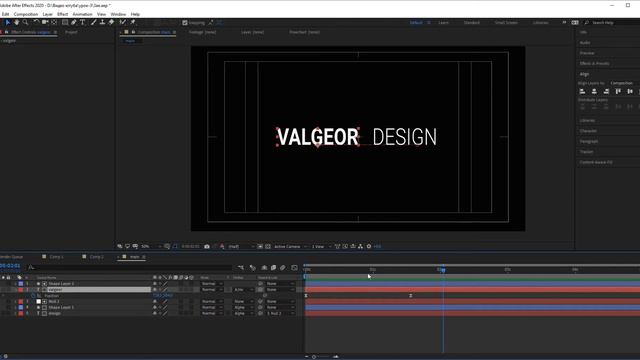Switch to the Default workspace

point(416,23)
